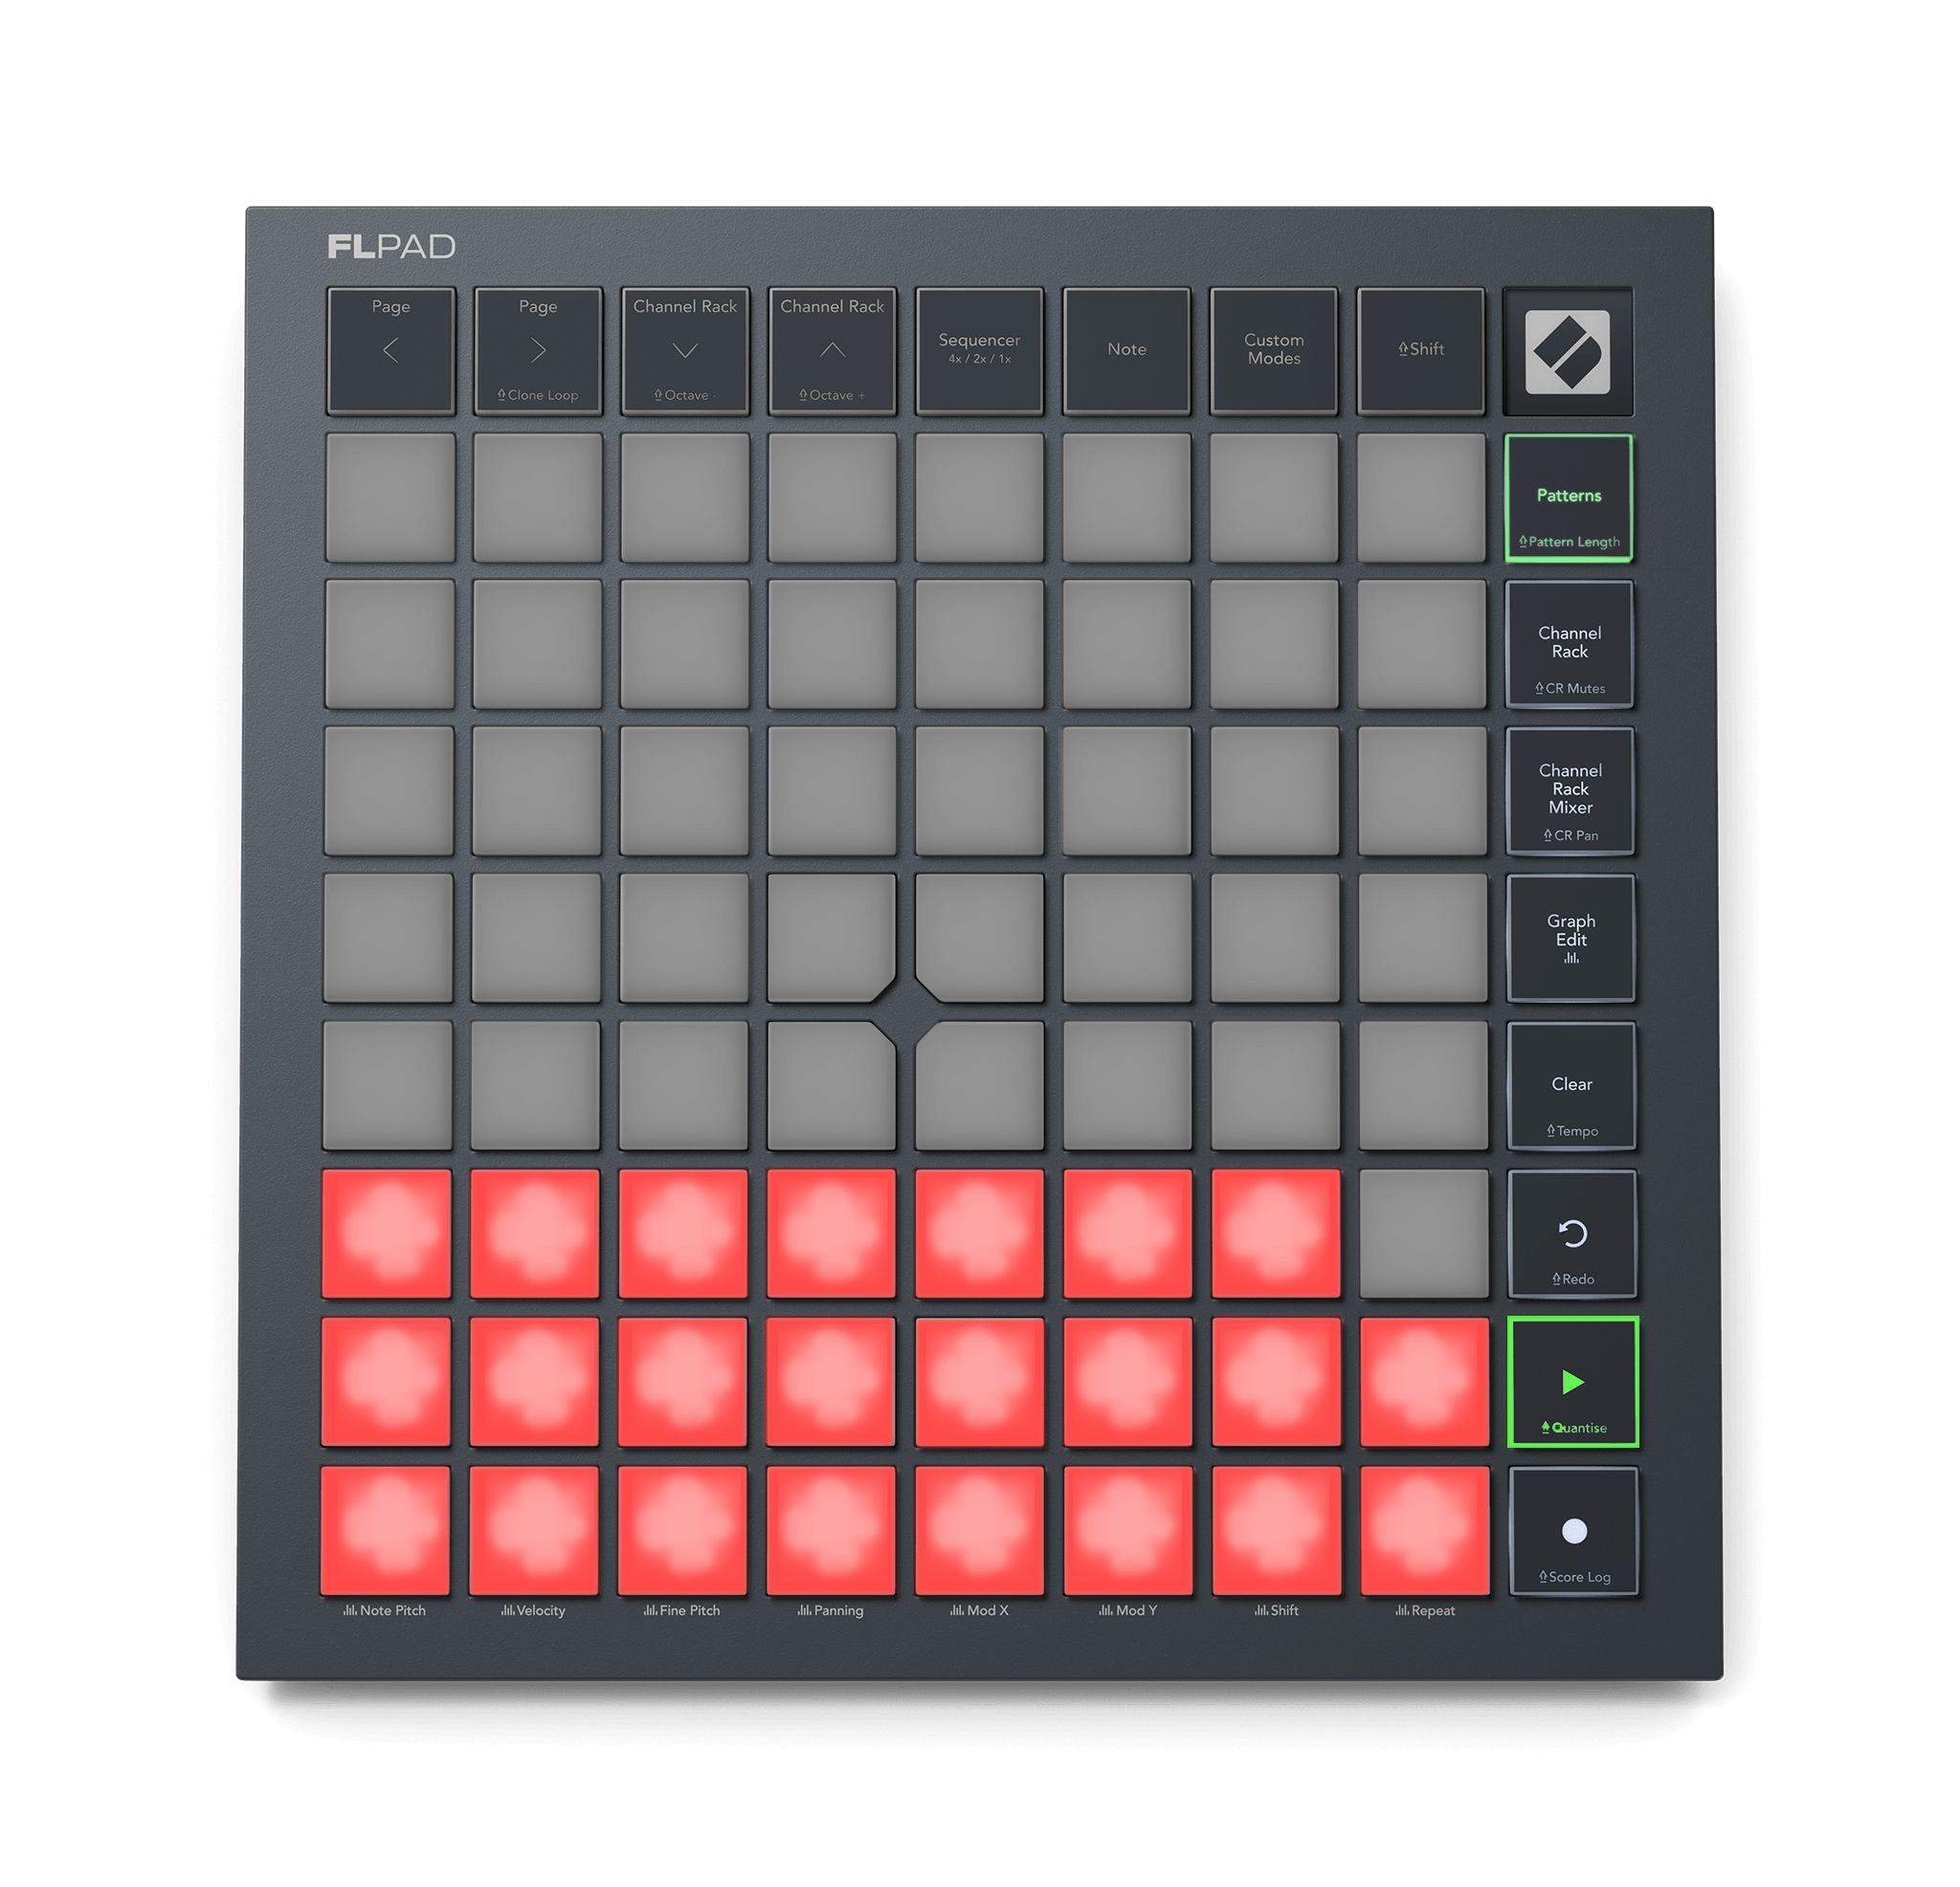
Task: Tap the bottom-row red pad above Shift label
Action: (1276, 1530)
